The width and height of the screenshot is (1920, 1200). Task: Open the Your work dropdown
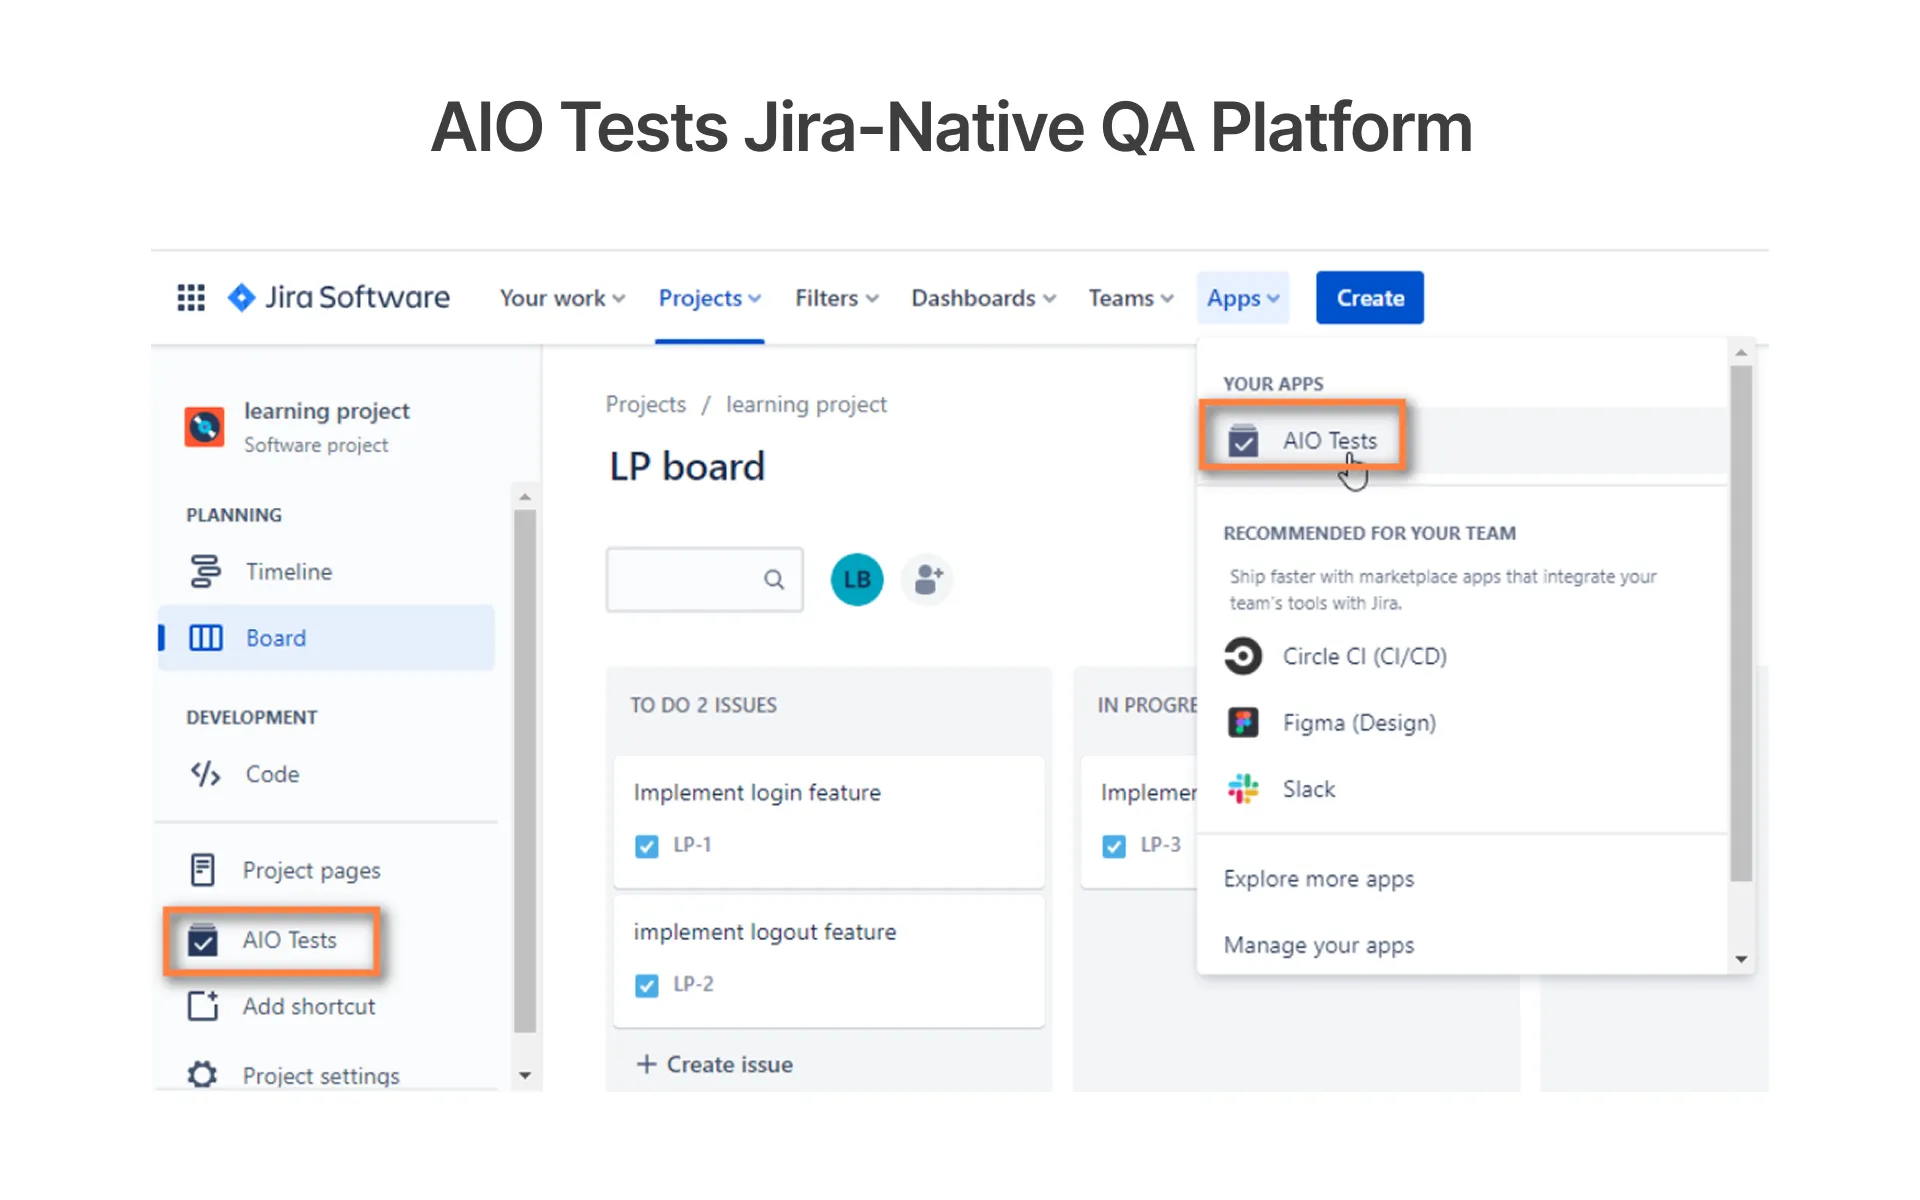coord(562,298)
